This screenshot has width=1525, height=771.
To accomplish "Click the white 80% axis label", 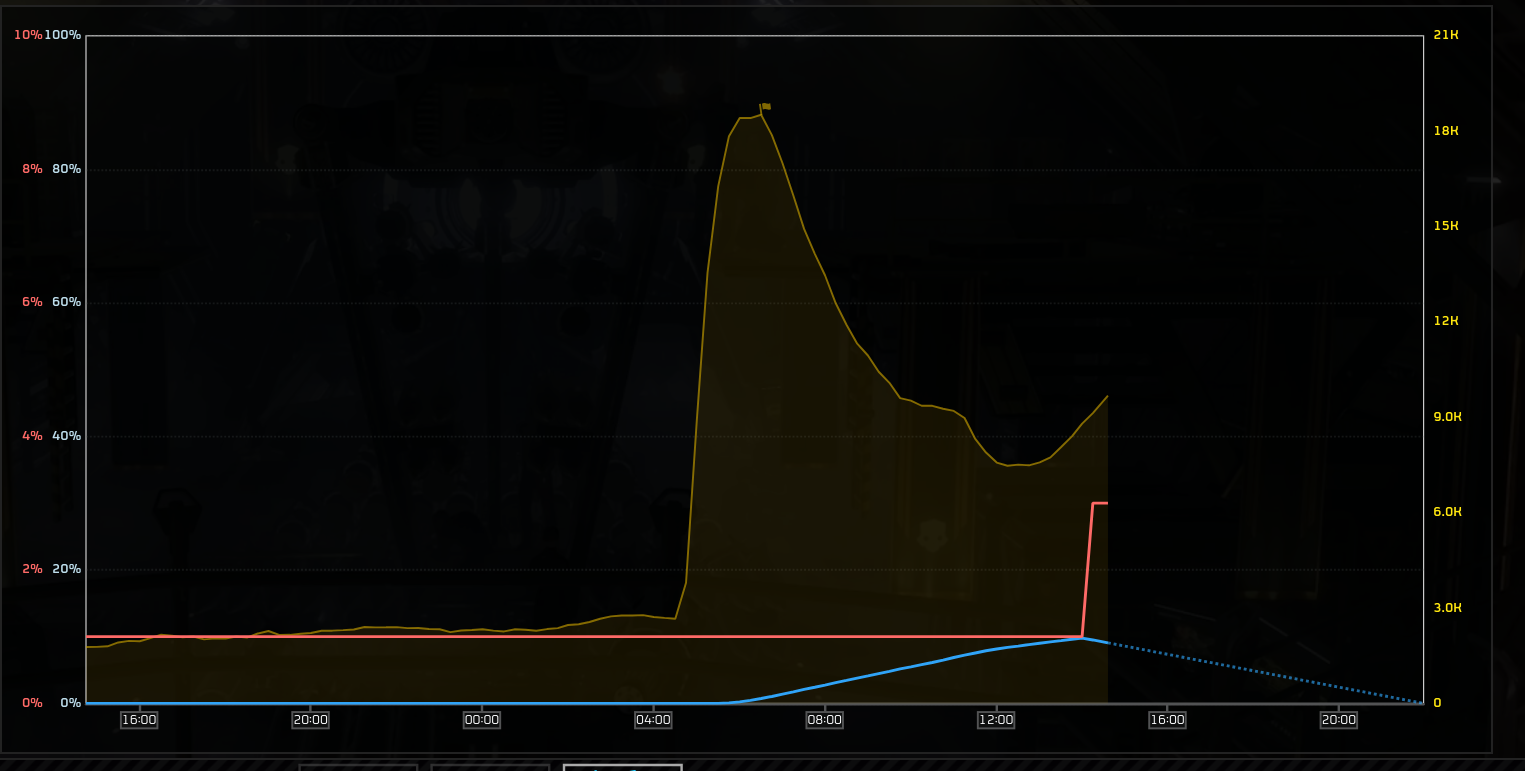I will coord(66,169).
